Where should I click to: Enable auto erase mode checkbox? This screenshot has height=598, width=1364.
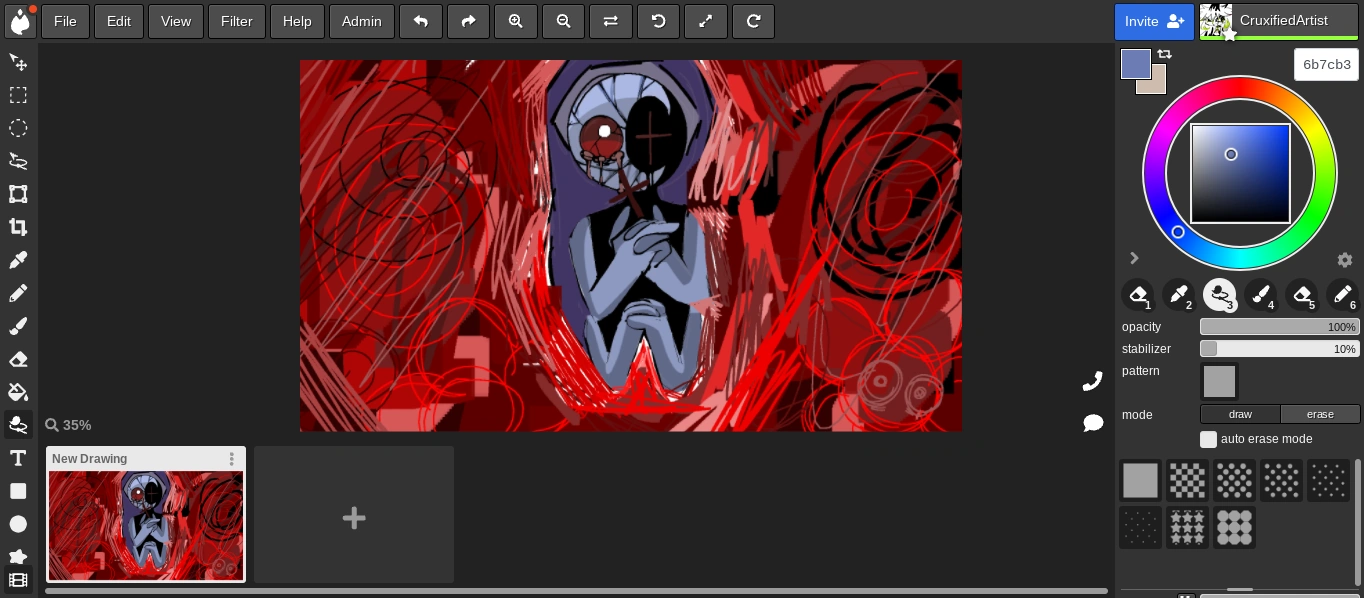1209,439
